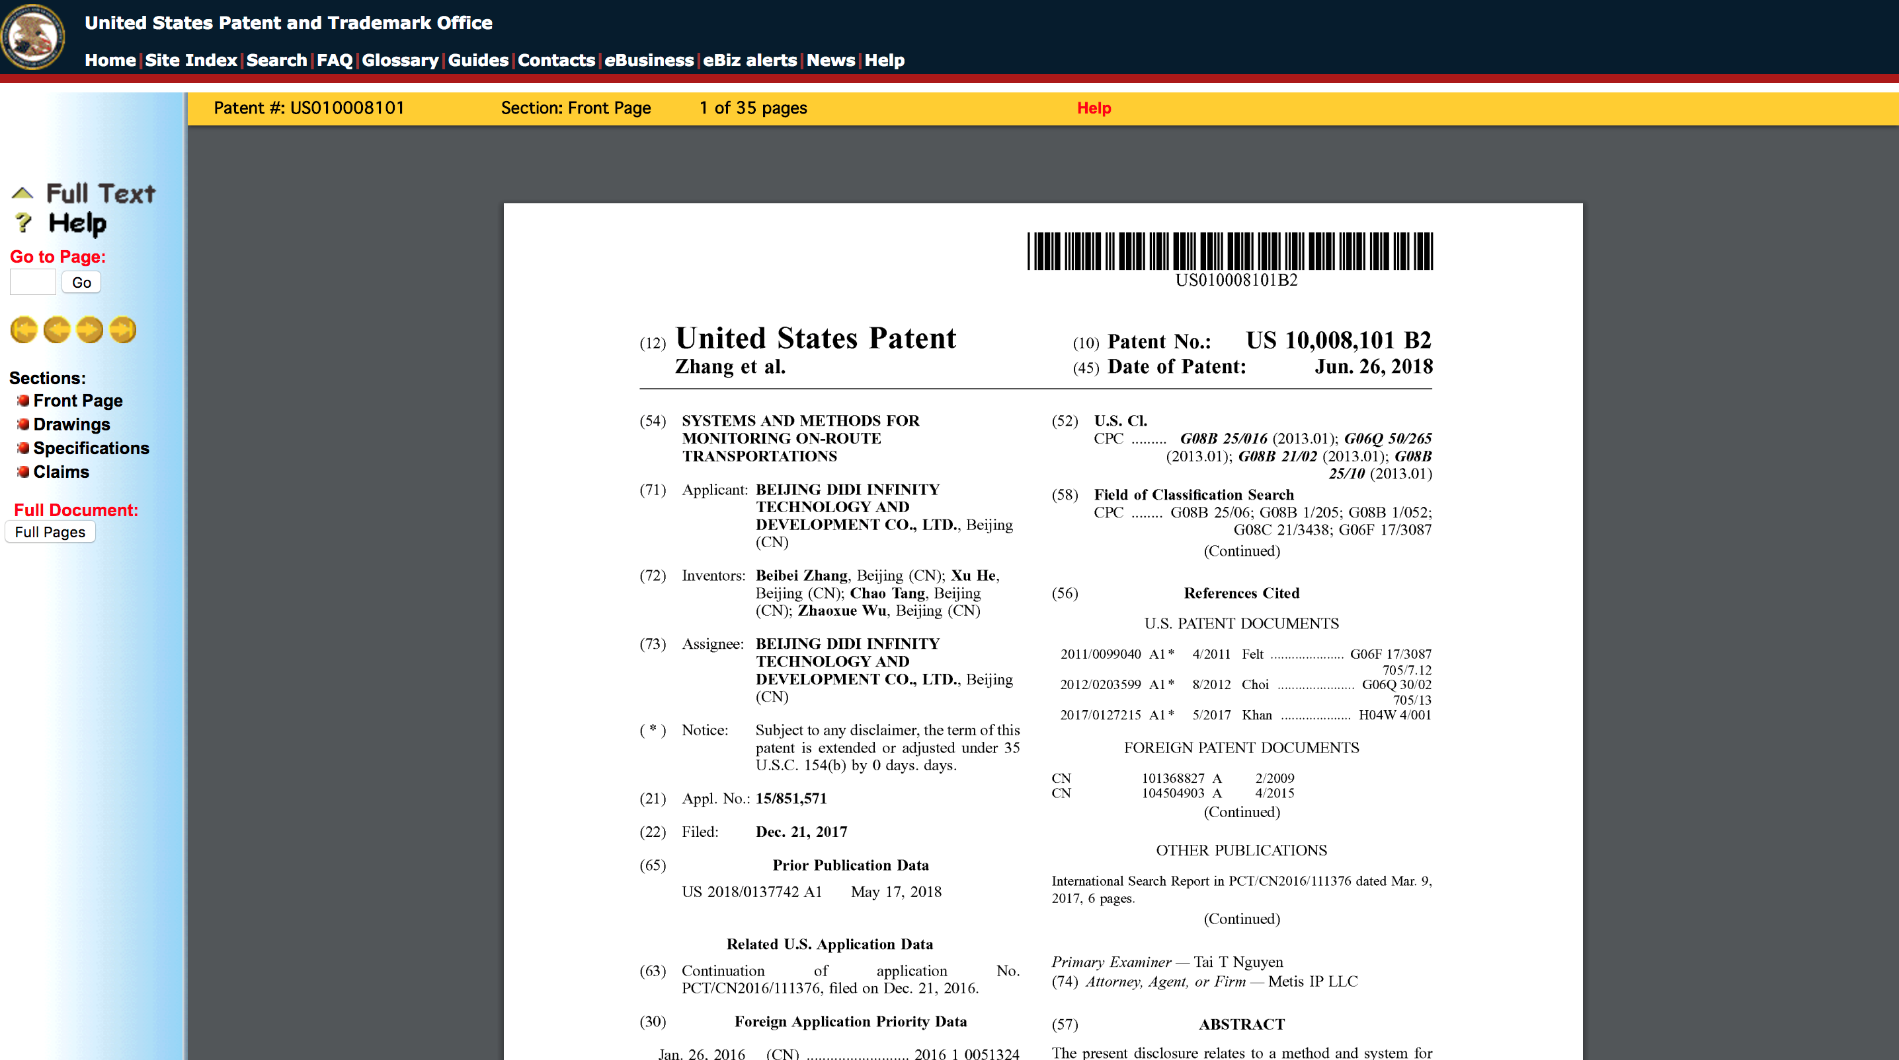
Task: Click Full Document: label in sidebar
Action: coord(76,510)
